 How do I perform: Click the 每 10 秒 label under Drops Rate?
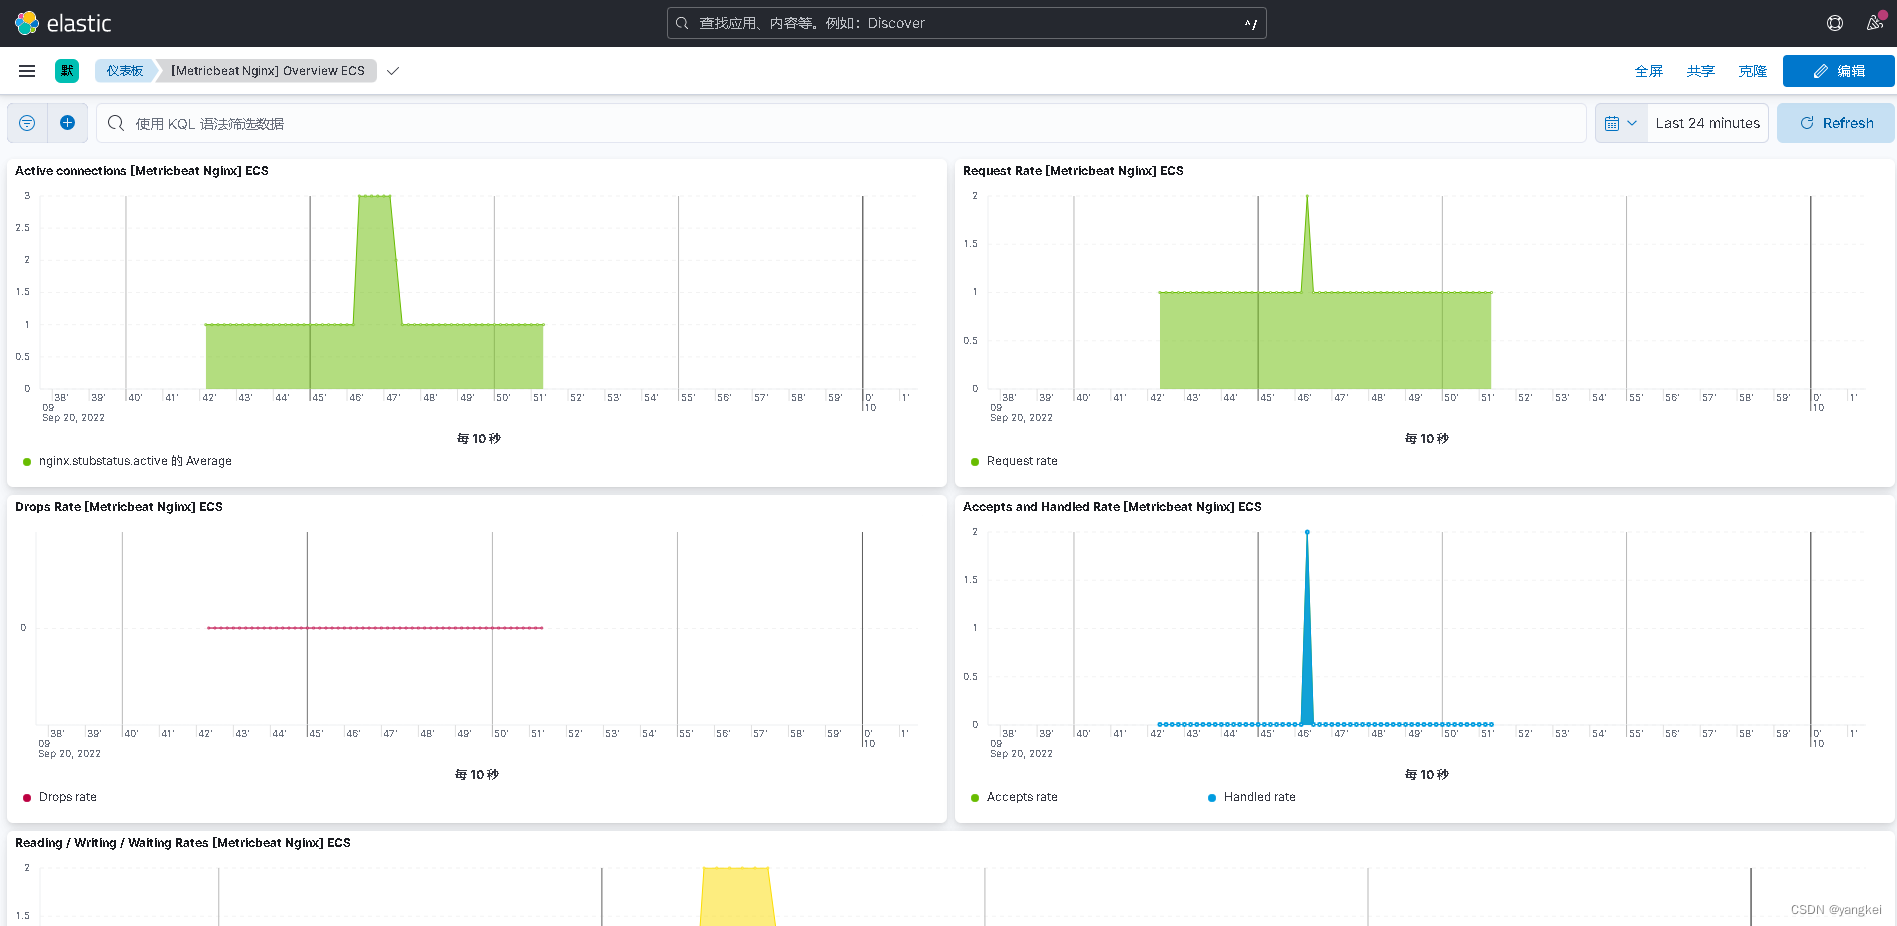[477, 775]
